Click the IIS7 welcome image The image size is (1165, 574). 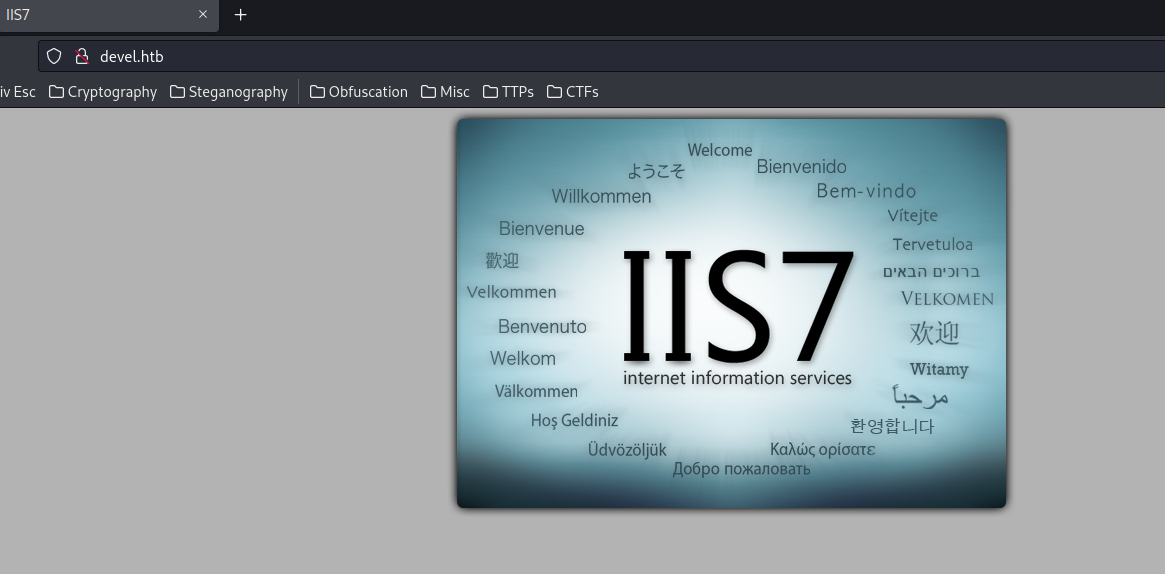(x=731, y=313)
